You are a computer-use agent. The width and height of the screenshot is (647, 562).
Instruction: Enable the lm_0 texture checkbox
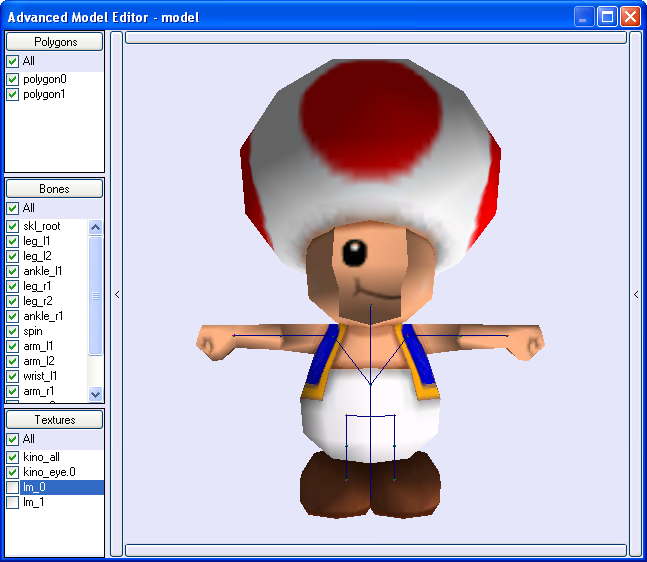coord(12,487)
